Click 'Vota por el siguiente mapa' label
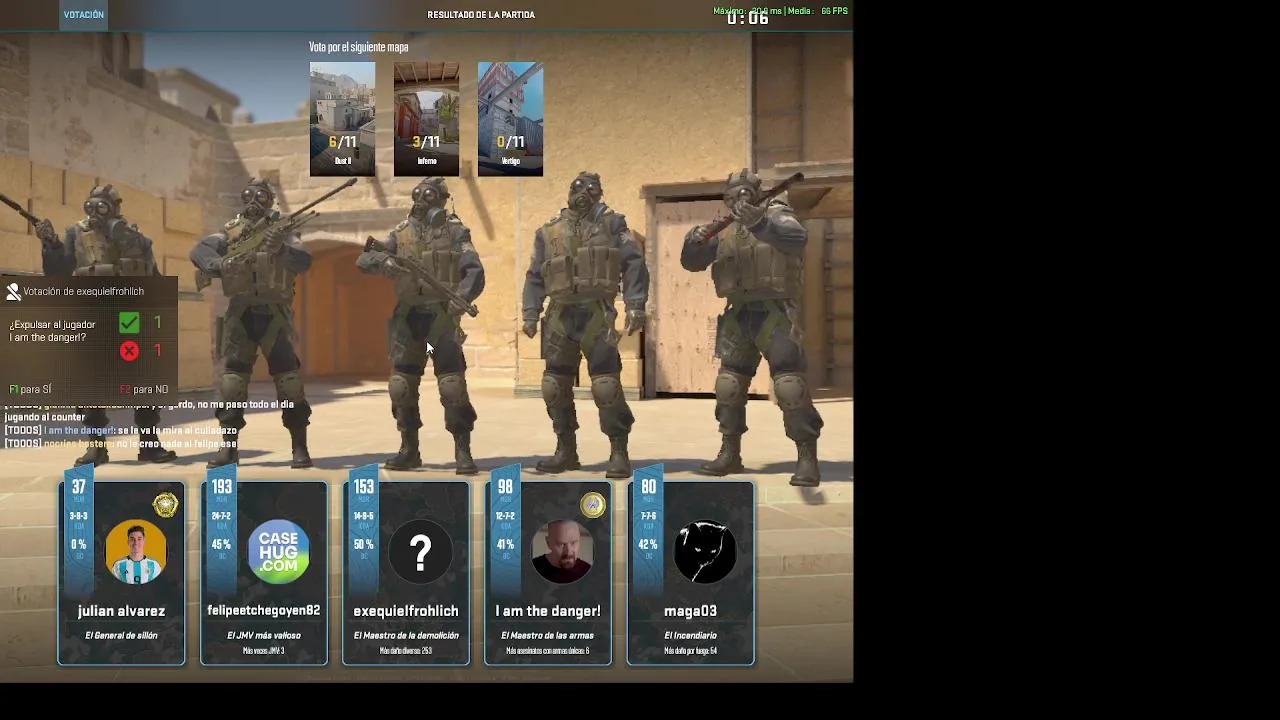The width and height of the screenshot is (1280, 720). pos(358,47)
